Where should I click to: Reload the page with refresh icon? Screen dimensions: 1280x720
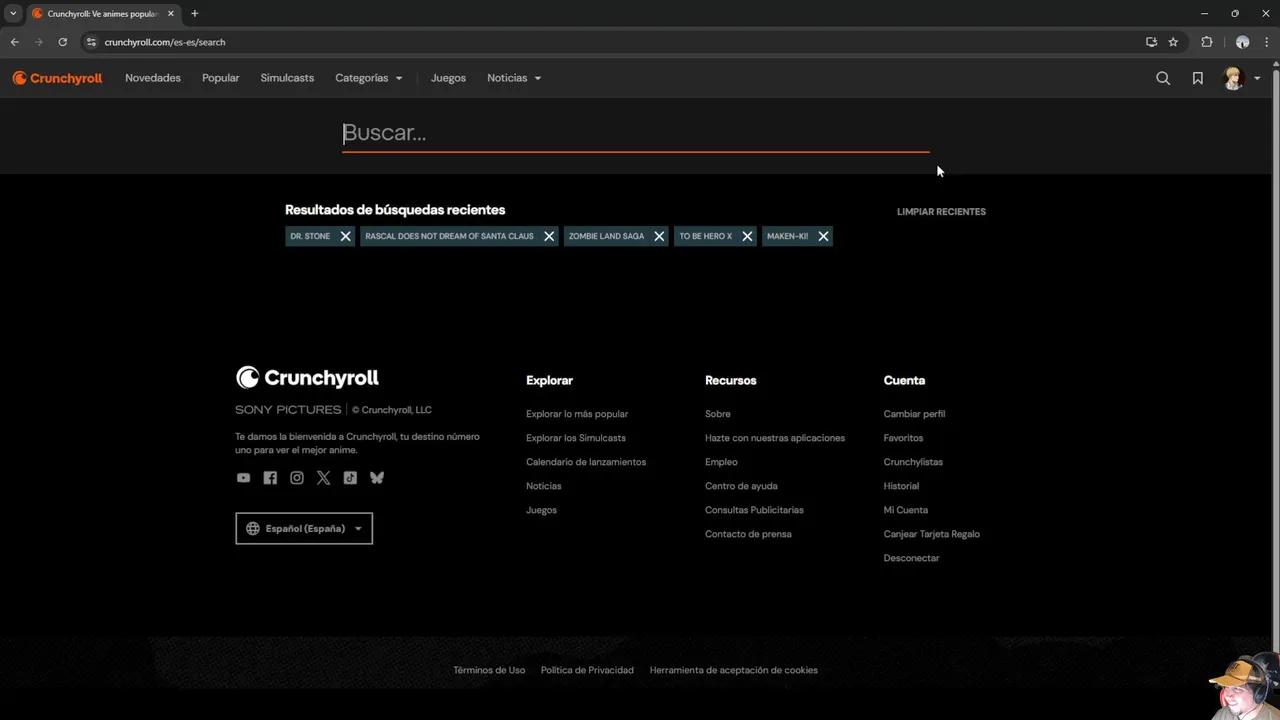[x=62, y=42]
